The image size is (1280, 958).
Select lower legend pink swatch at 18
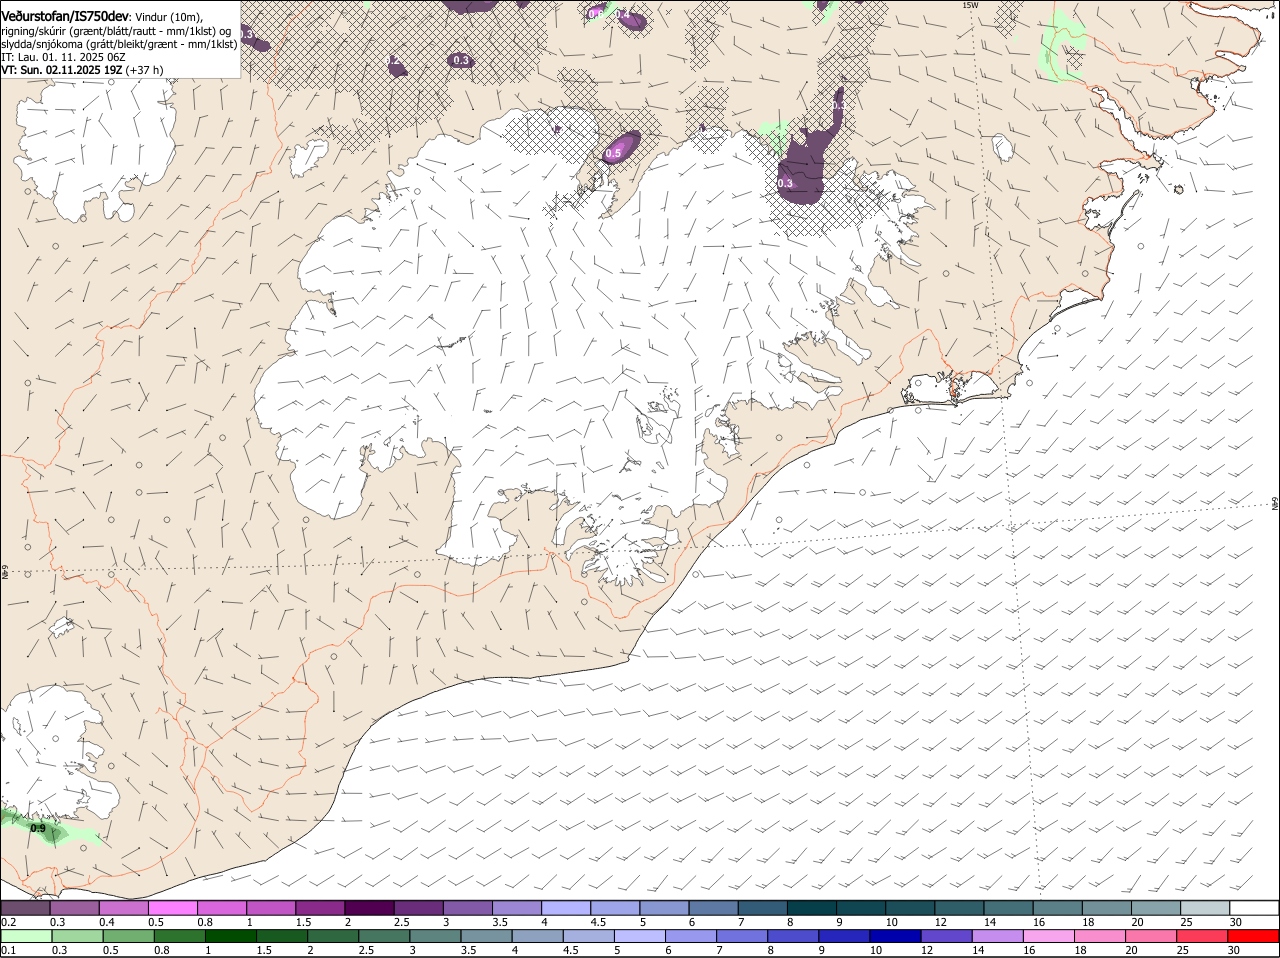pyautogui.click(x=1100, y=936)
